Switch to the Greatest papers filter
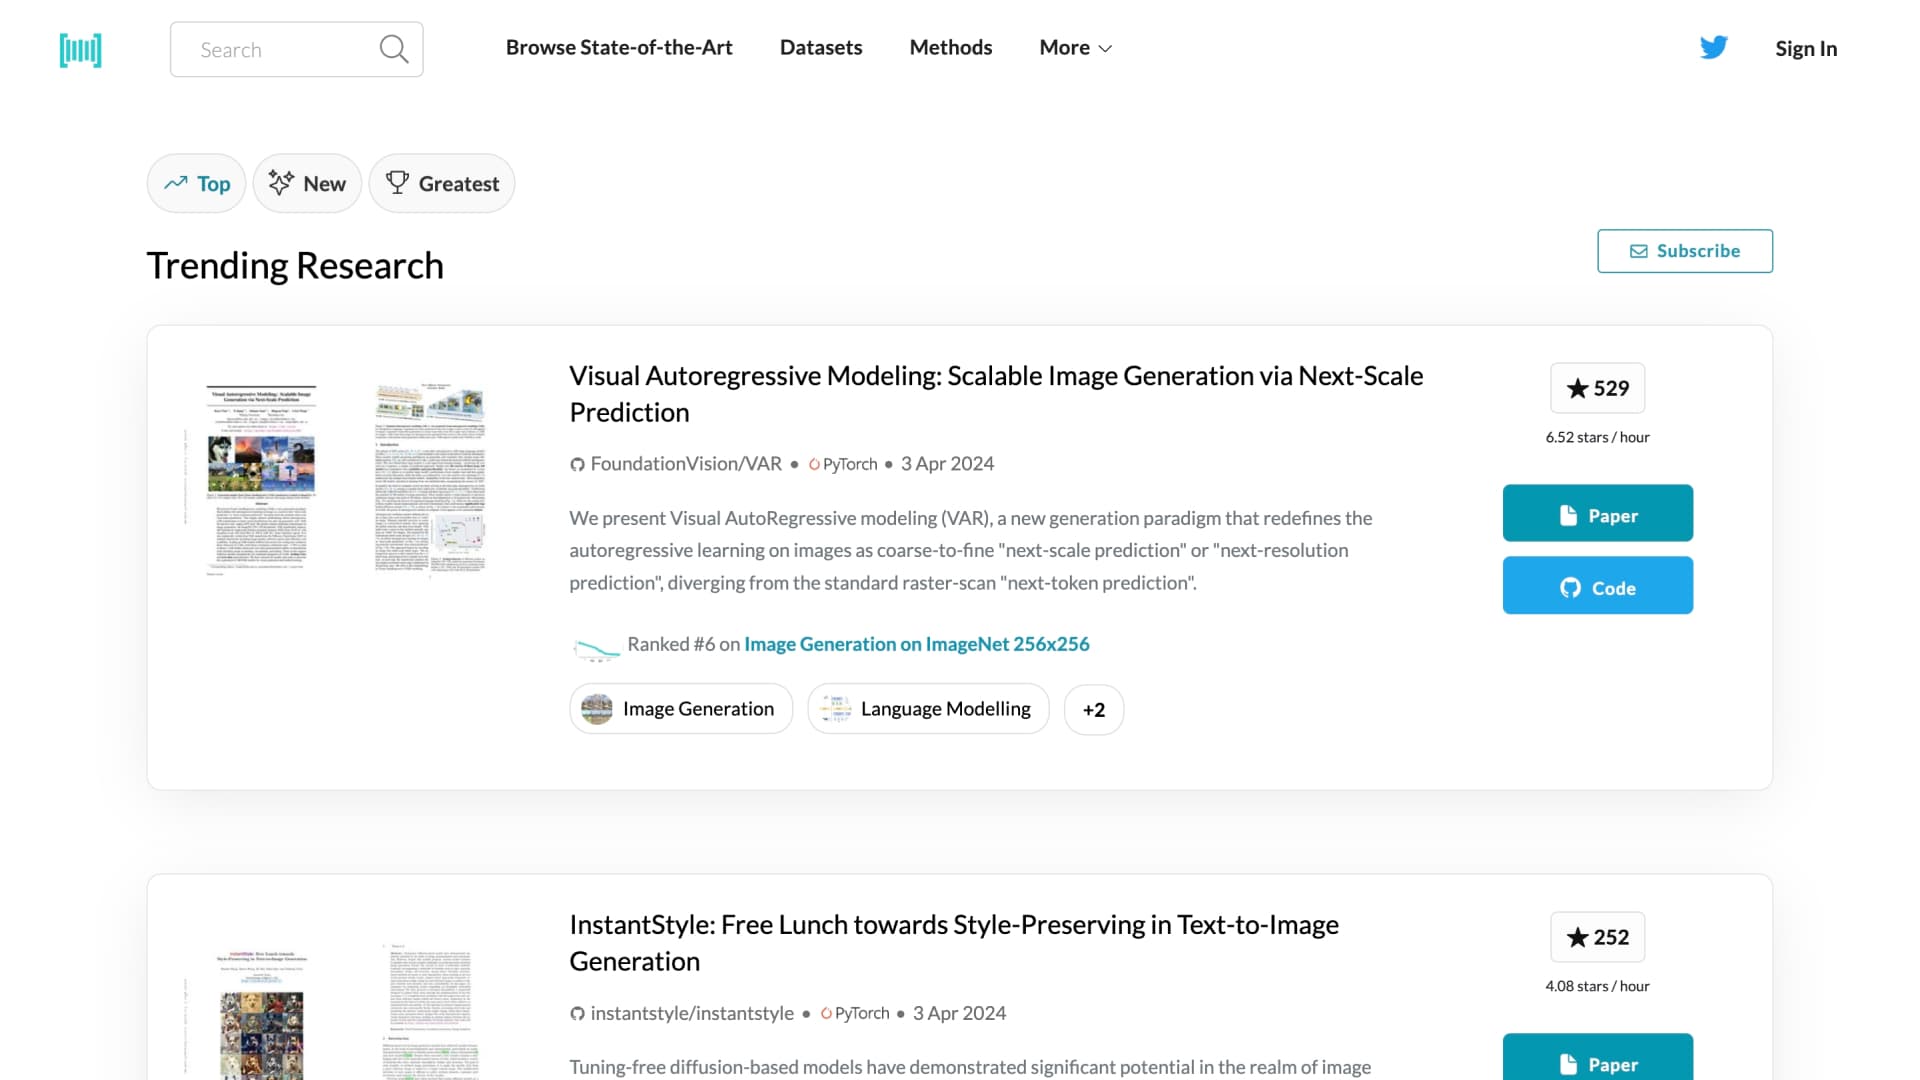The height and width of the screenshot is (1080, 1920). [442, 183]
